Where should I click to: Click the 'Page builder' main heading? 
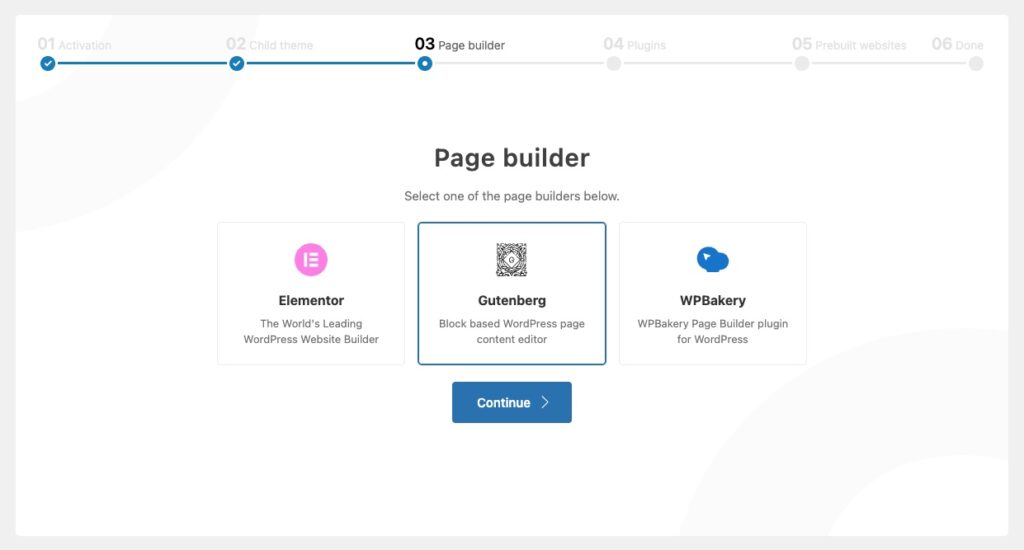[511, 158]
